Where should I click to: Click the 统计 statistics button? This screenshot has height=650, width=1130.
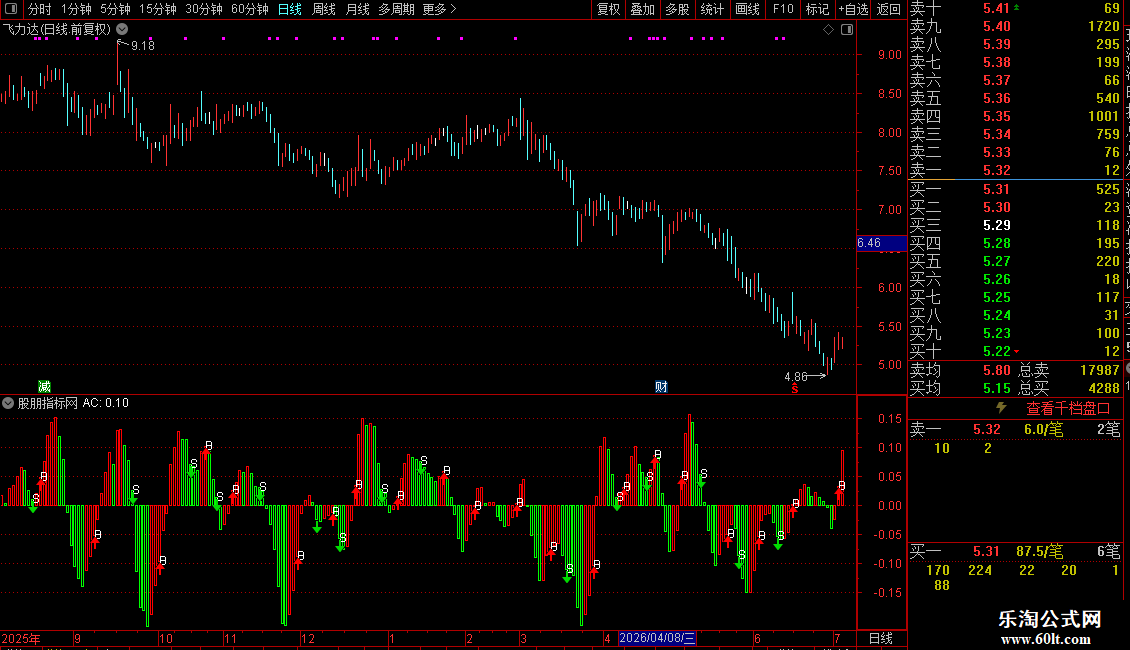(x=712, y=9)
